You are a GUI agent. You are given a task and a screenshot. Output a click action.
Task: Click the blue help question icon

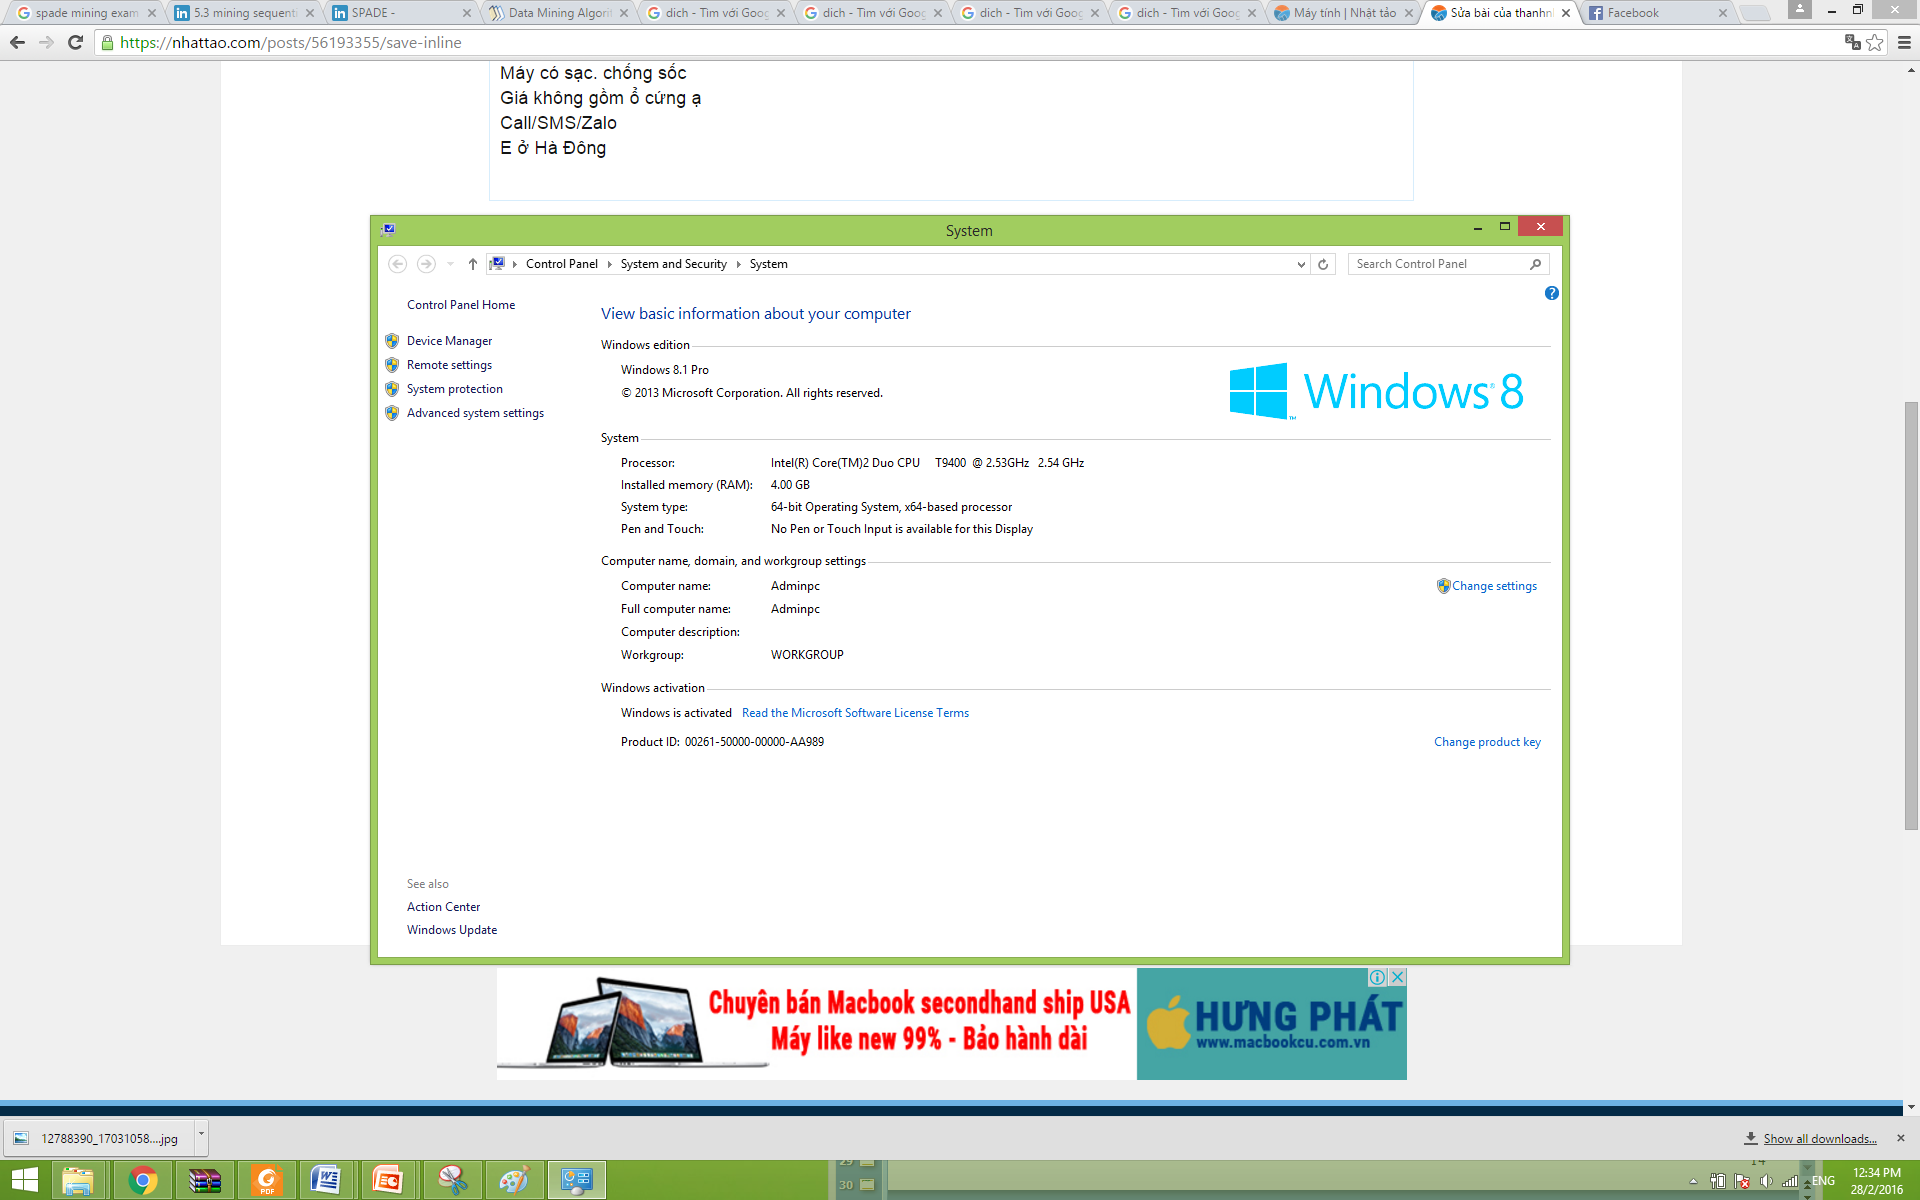(x=1551, y=293)
